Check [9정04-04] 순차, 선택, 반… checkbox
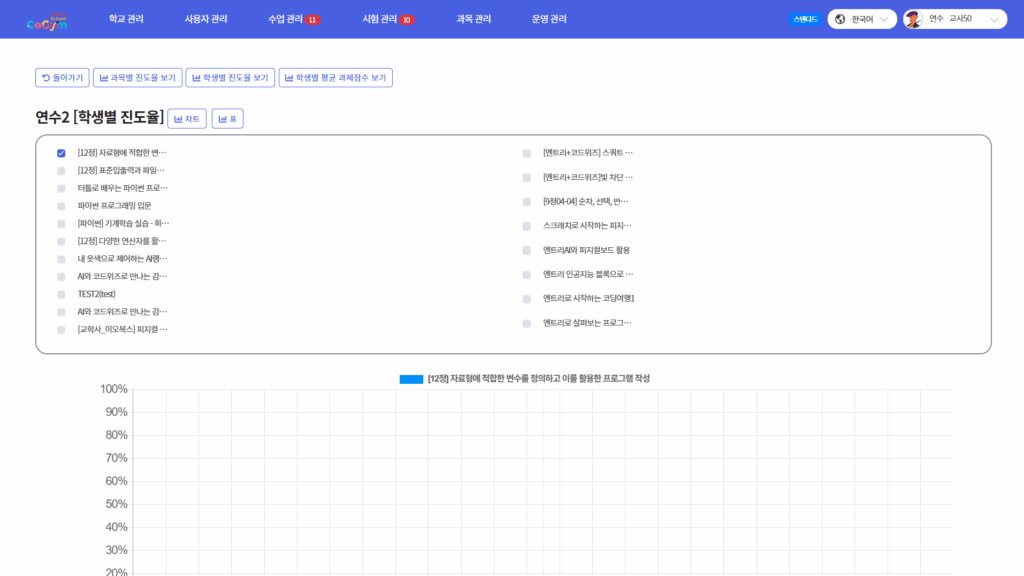The image size is (1024, 576). click(x=526, y=202)
